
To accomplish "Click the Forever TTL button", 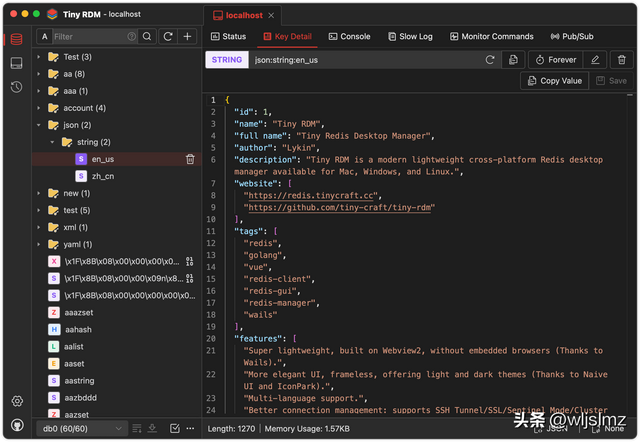I will (x=556, y=60).
